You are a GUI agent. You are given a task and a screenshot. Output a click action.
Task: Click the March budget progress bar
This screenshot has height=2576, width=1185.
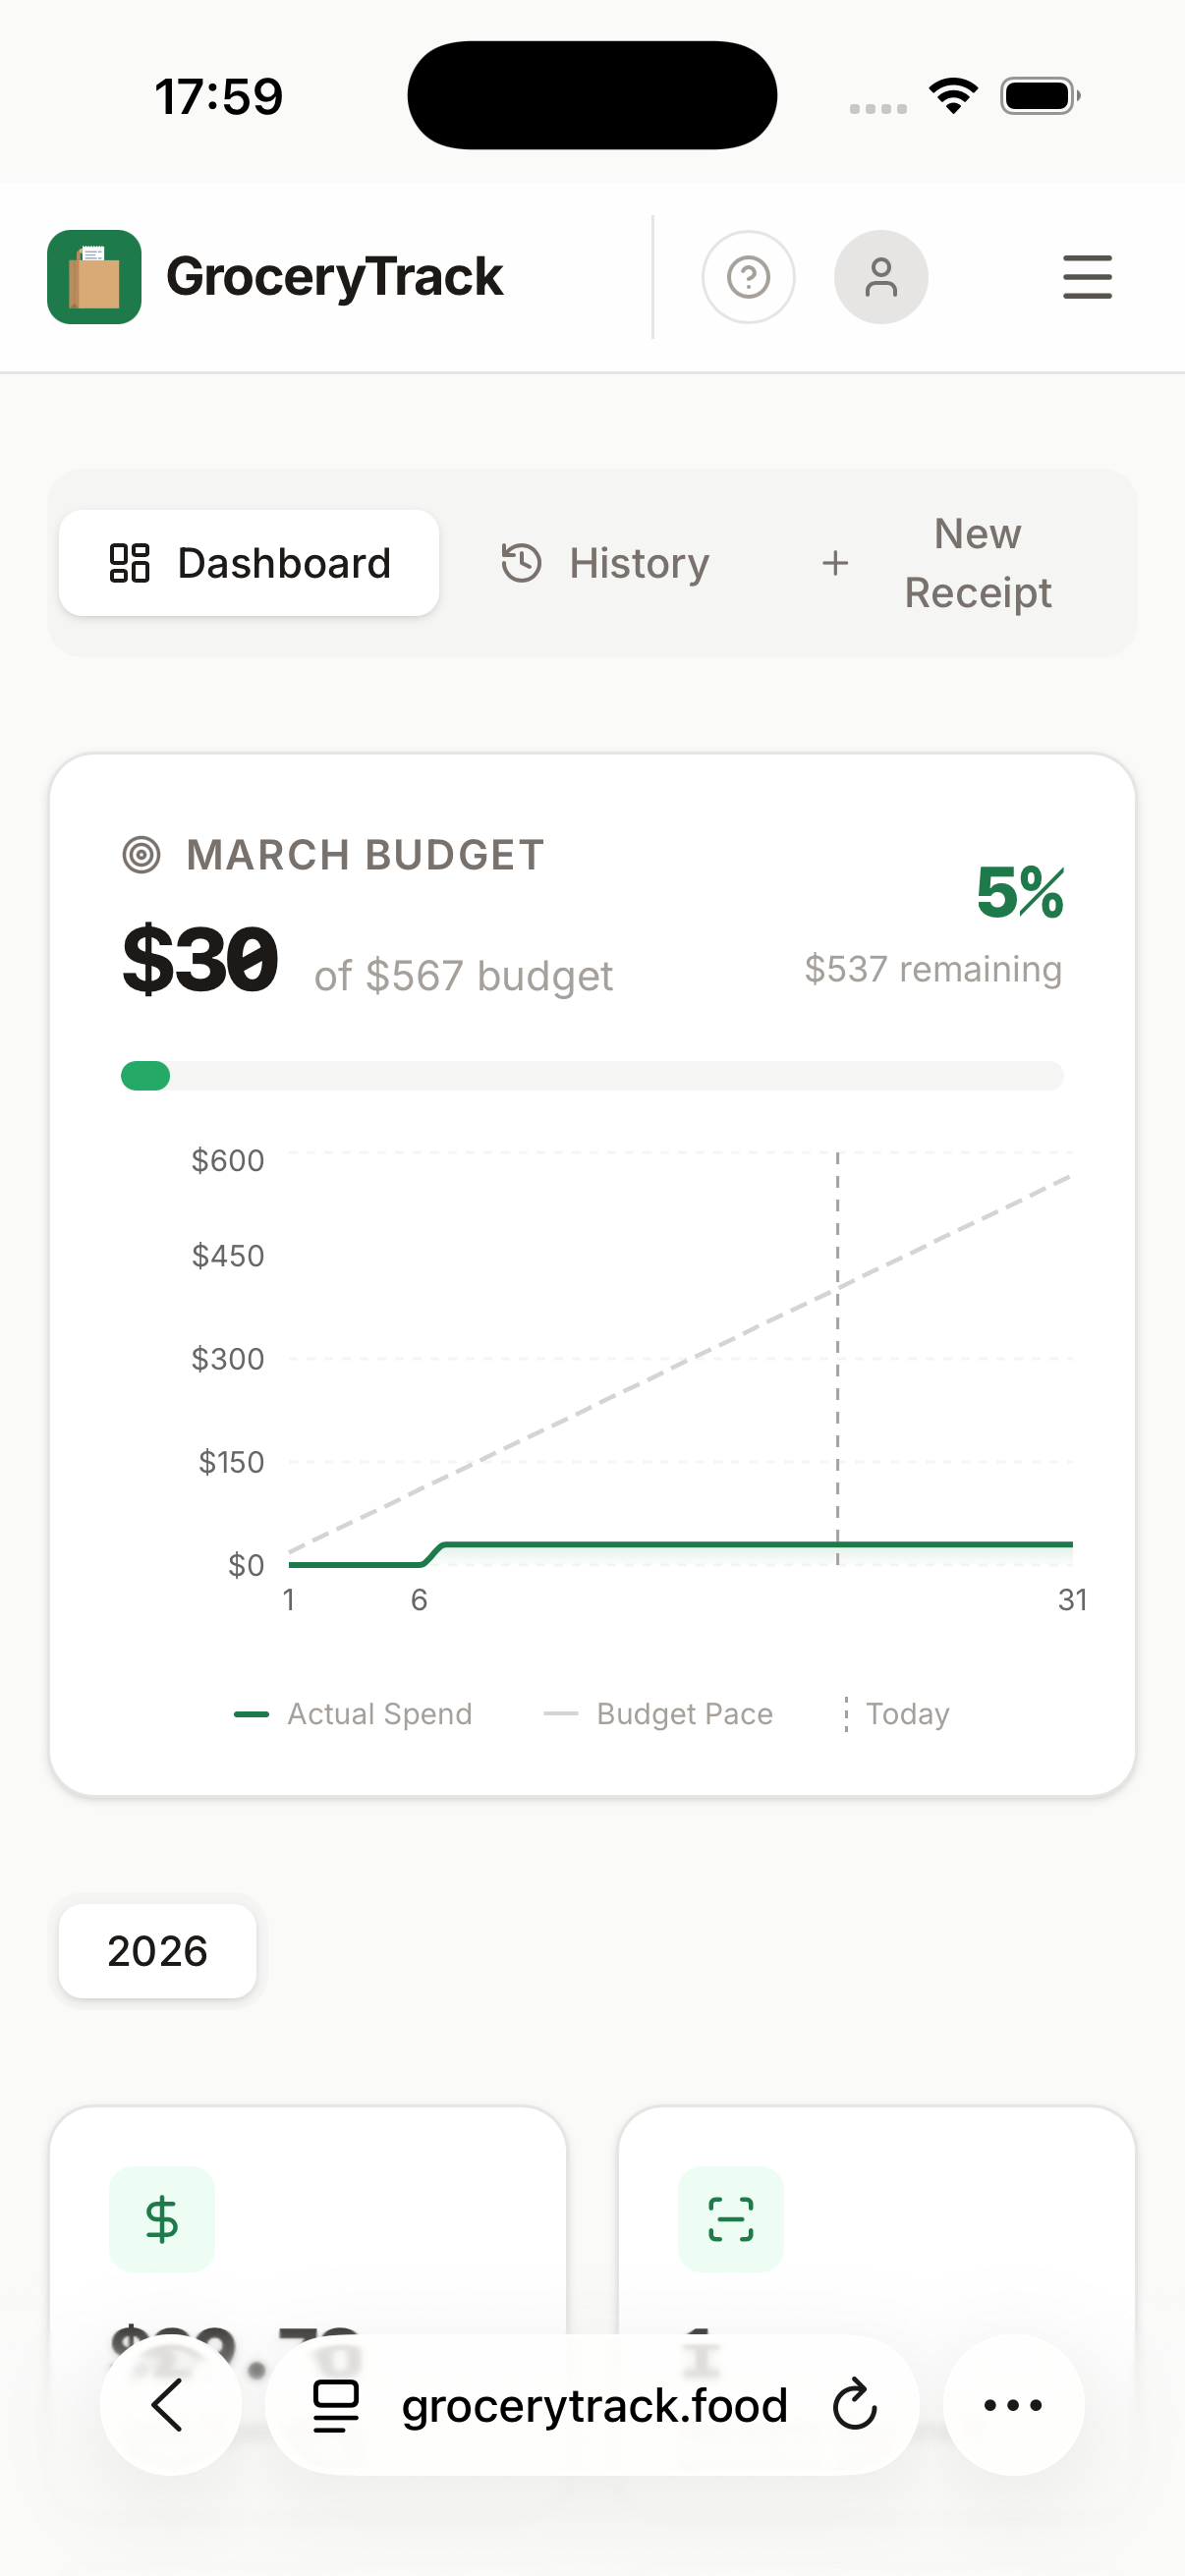point(592,1076)
